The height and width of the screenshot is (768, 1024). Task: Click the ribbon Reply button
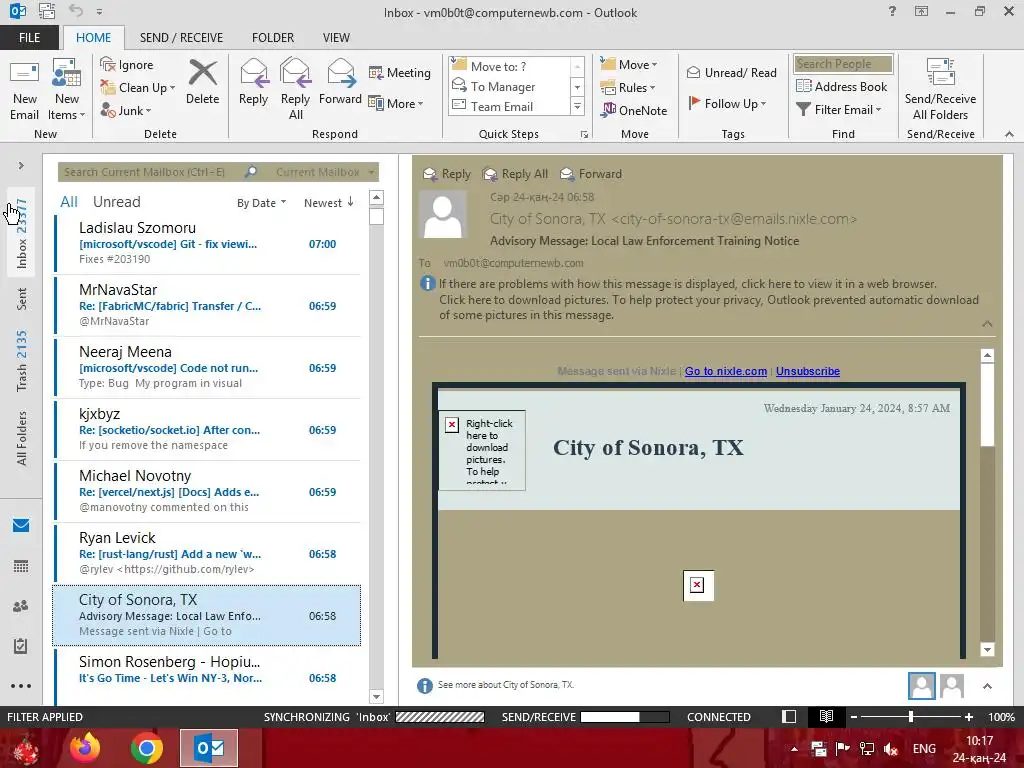253,82
